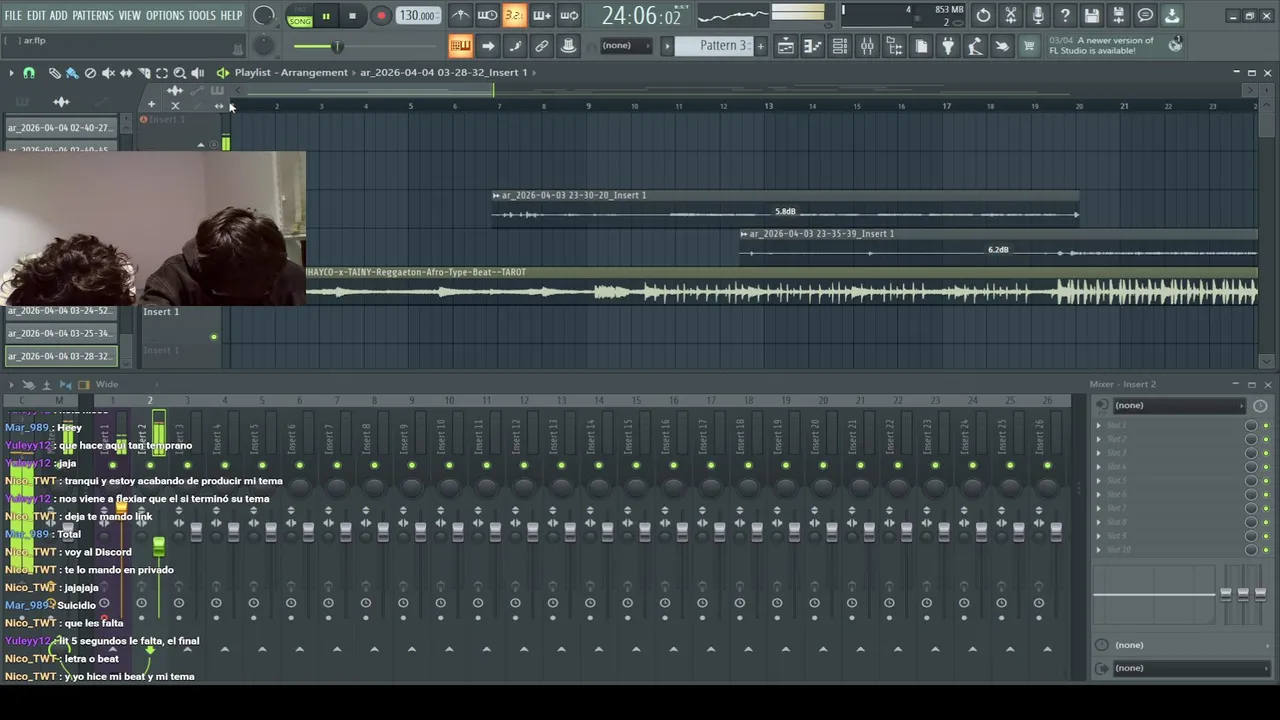Open the TOOLS menu
1280x720 pixels.
tap(202, 15)
